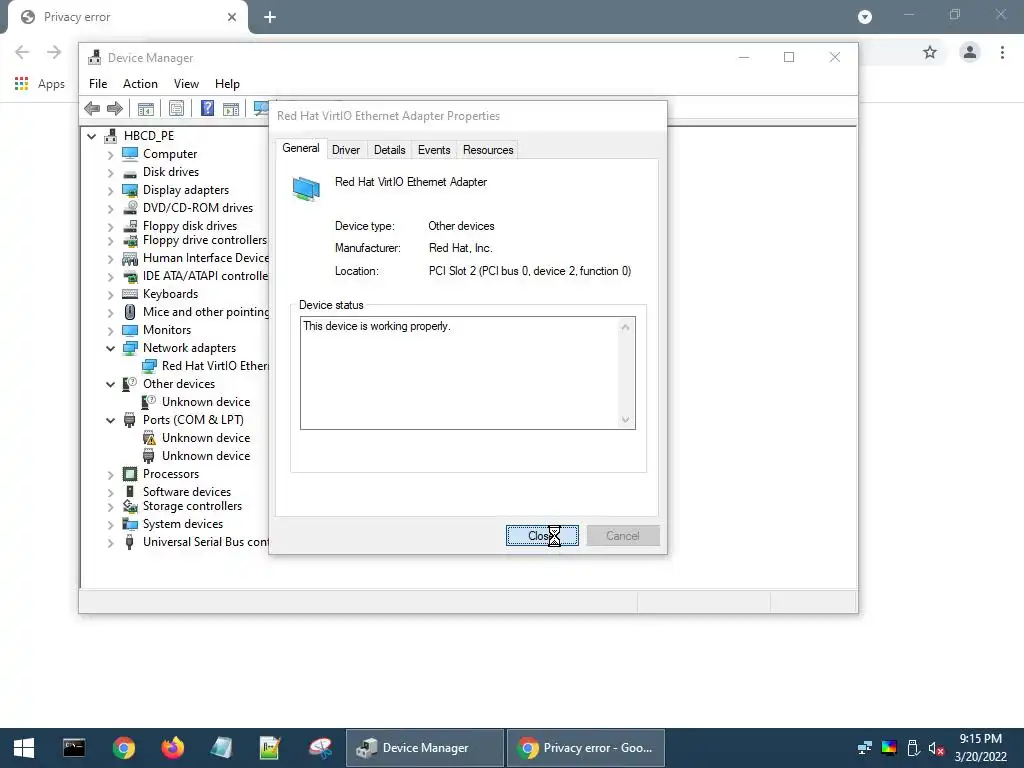Switch to Device Manager taskbar button
The width and height of the screenshot is (1024, 768).
pyautogui.click(x=424, y=748)
